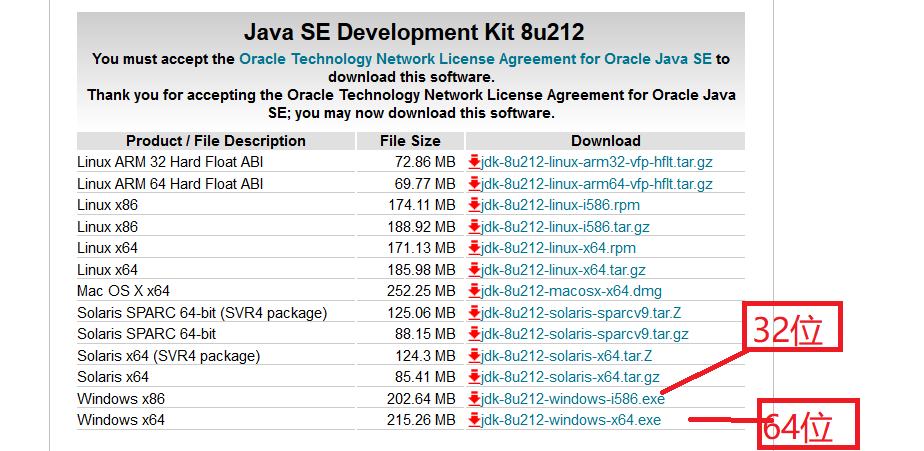
Task: Click download arrow icon for jdk-8u212-linux-x64.rpm
Action: pyautogui.click(x=474, y=248)
